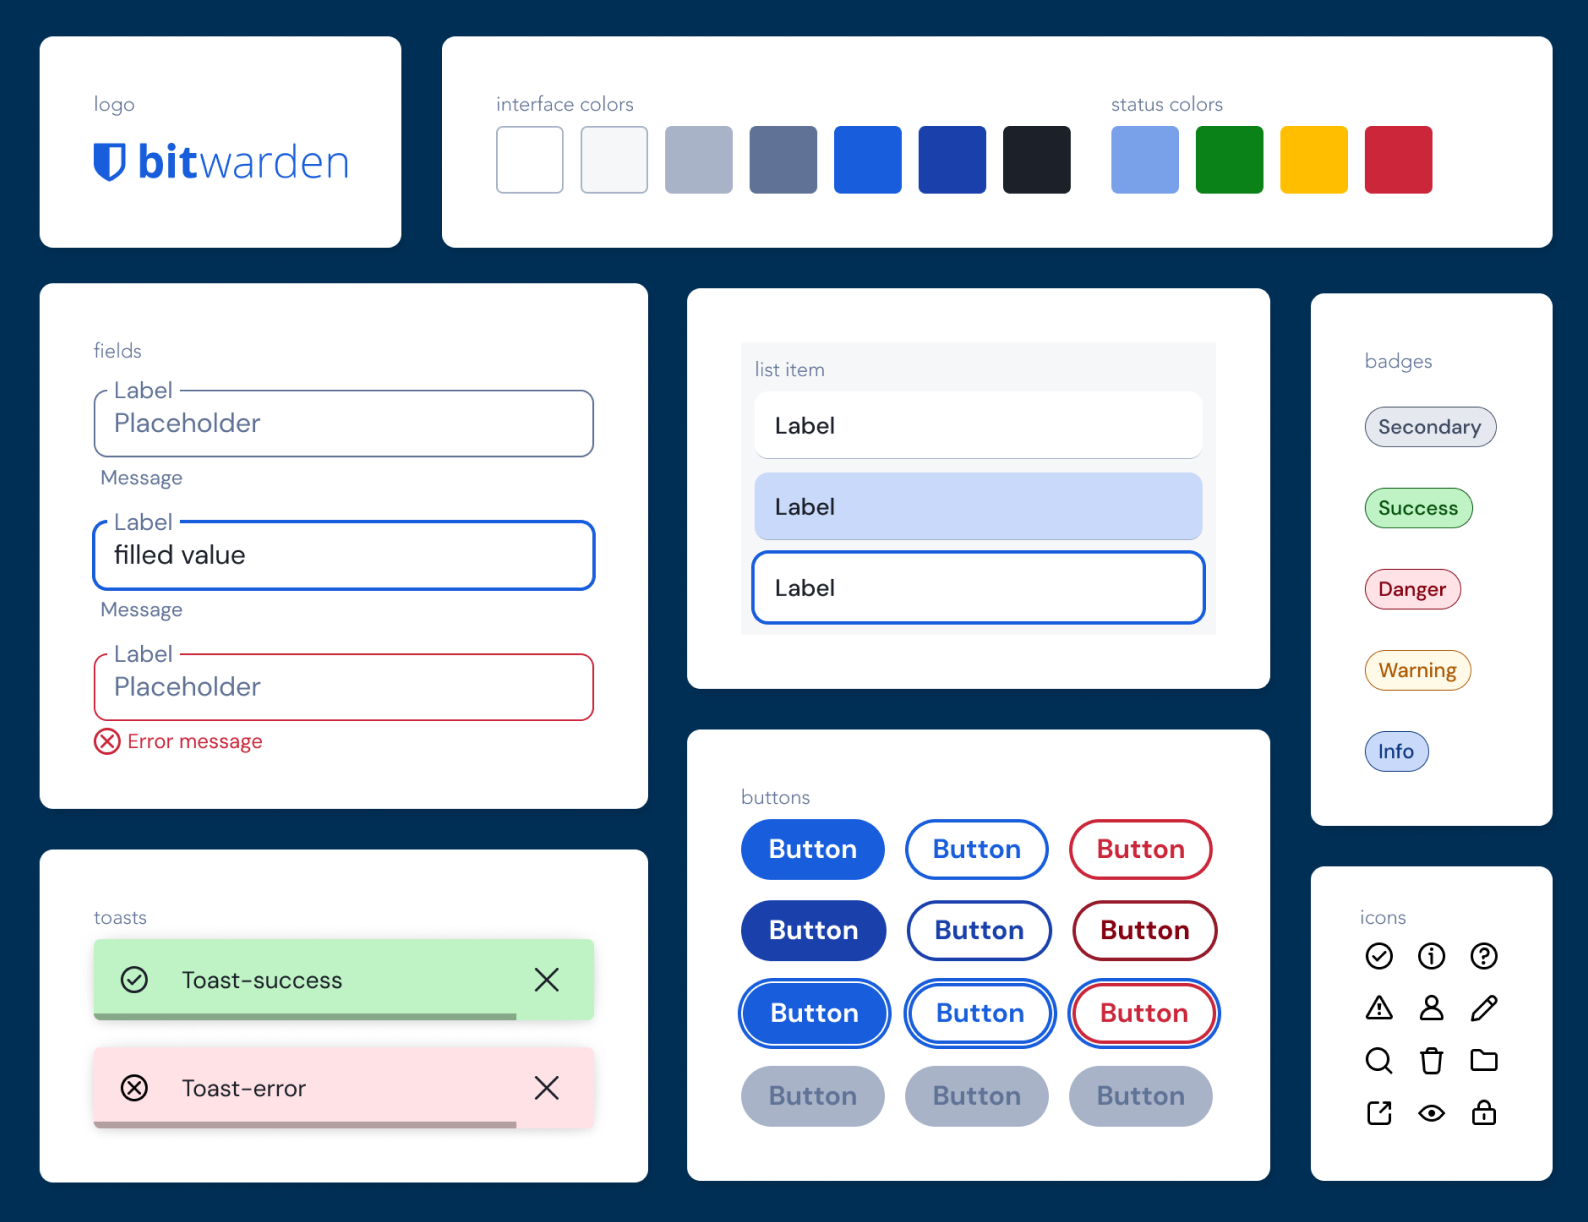Click the dark navy filled Button

tap(814, 930)
